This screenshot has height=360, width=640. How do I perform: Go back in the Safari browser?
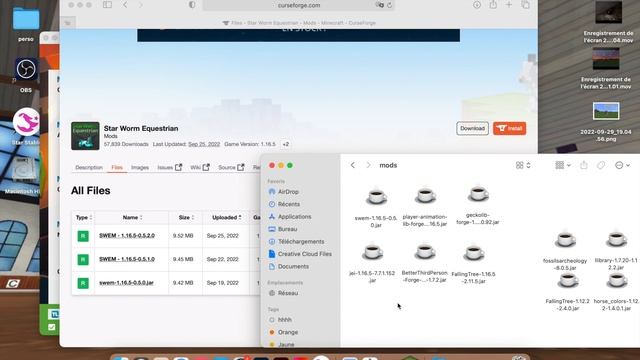pyautogui.click(x=125, y=5)
